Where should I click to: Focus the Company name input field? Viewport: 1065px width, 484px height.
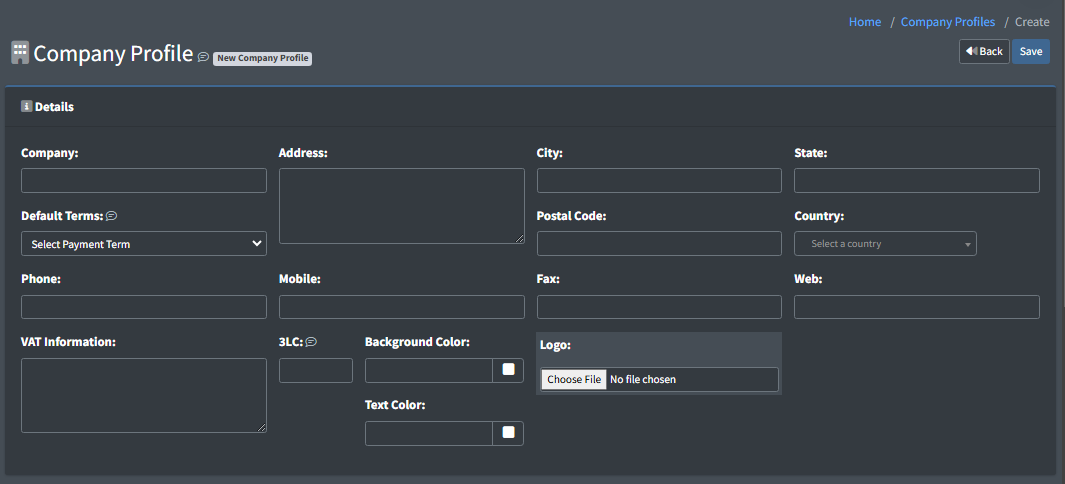(144, 181)
